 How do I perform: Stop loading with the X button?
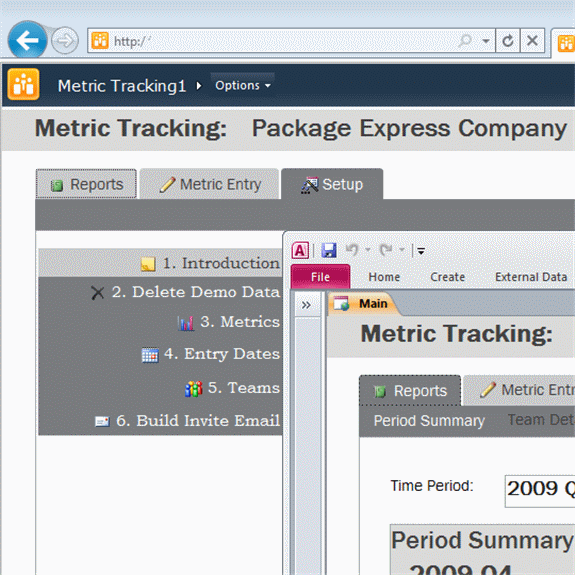[532, 40]
